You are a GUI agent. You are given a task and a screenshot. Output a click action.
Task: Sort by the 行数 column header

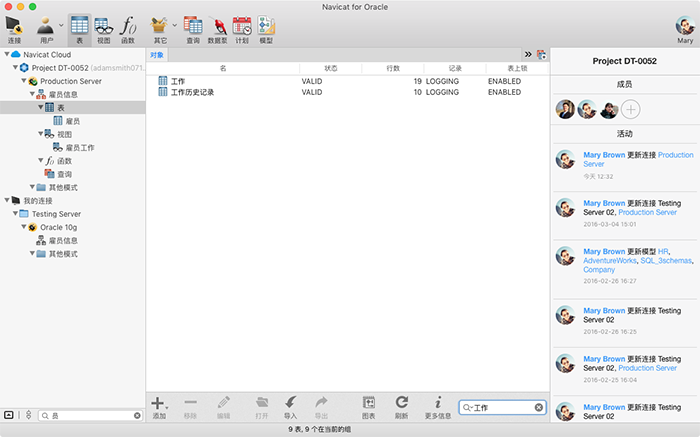click(x=393, y=68)
